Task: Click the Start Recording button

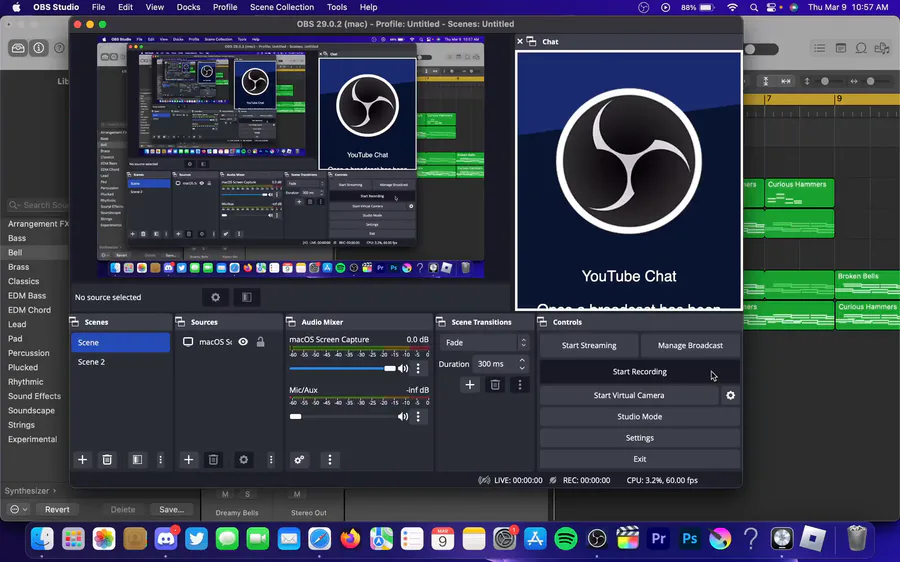Action: [640, 372]
